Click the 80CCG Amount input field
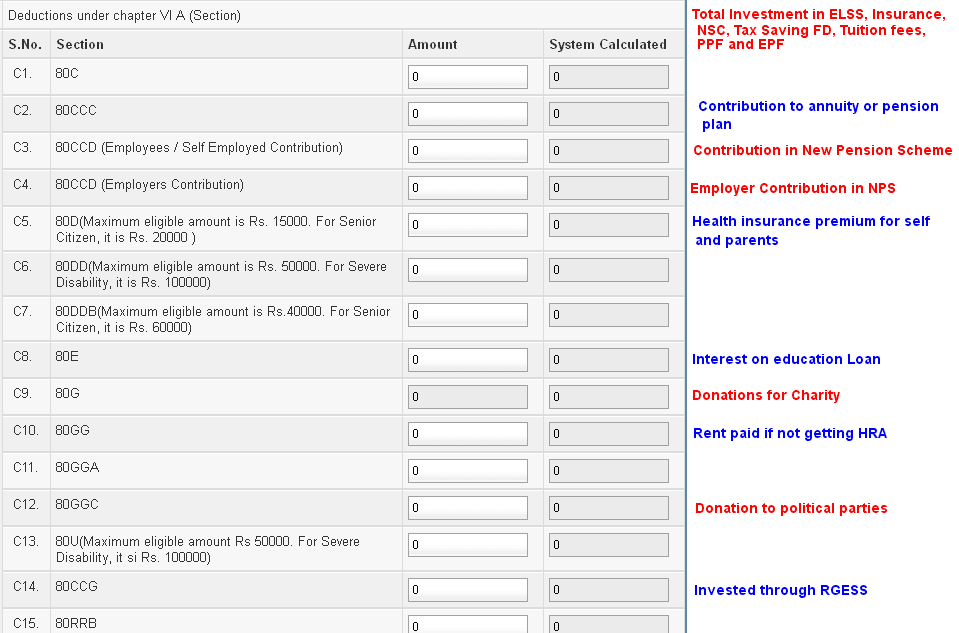This screenshot has width=959, height=633. [468, 590]
